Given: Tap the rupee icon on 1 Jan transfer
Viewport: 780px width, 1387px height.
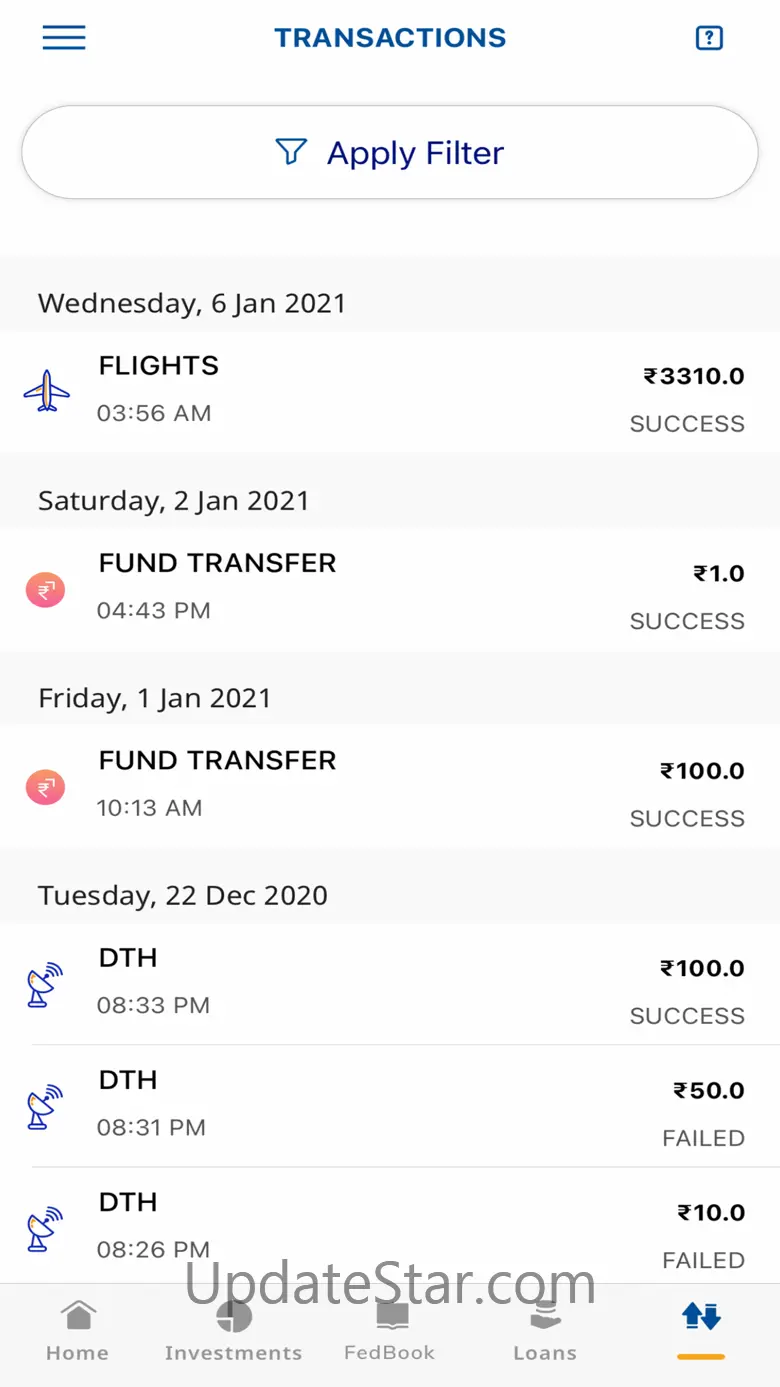Looking at the screenshot, I should pyautogui.click(x=45, y=787).
